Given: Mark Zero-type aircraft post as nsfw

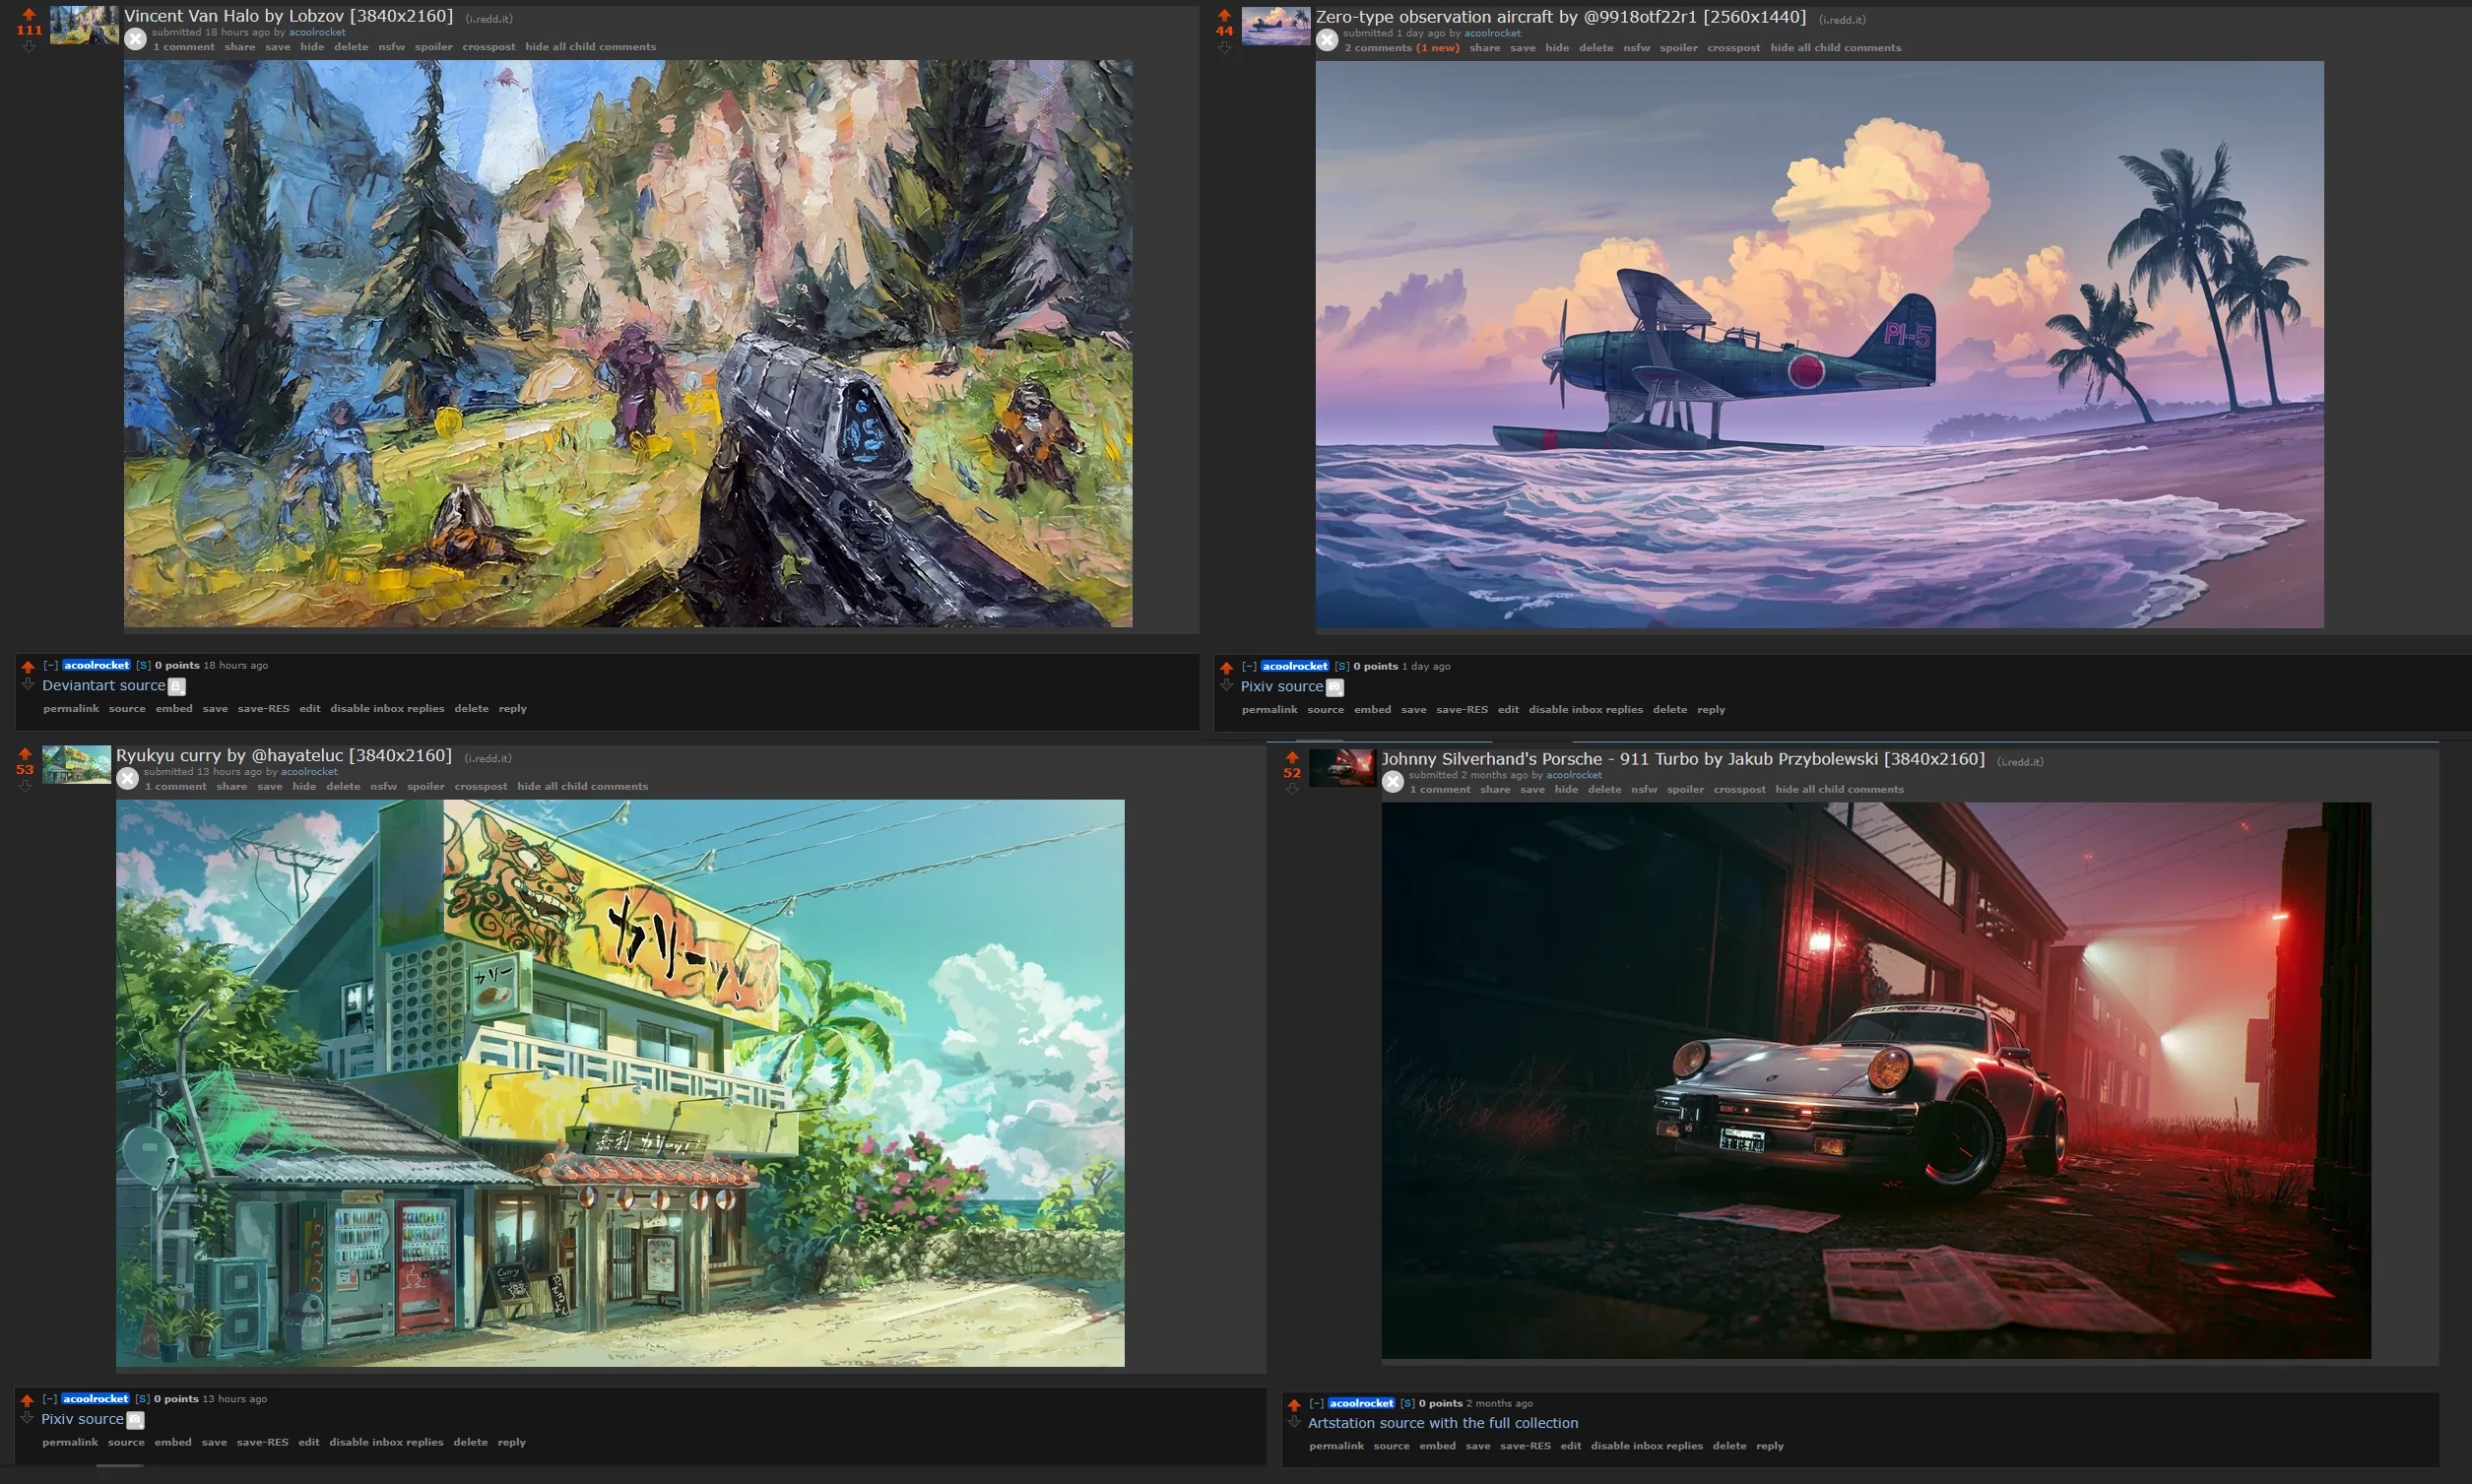Looking at the screenshot, I should (1637, 48).
